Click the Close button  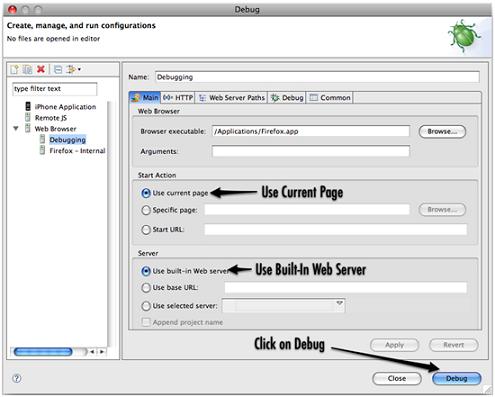397,379
